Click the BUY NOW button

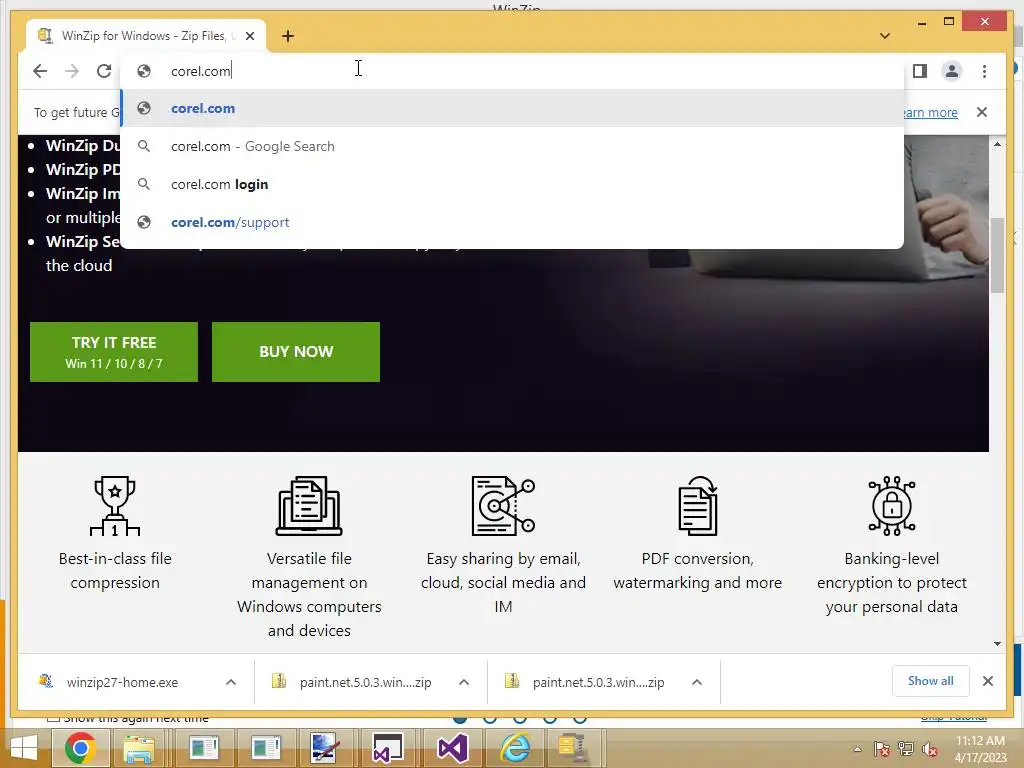coord(296,352)
